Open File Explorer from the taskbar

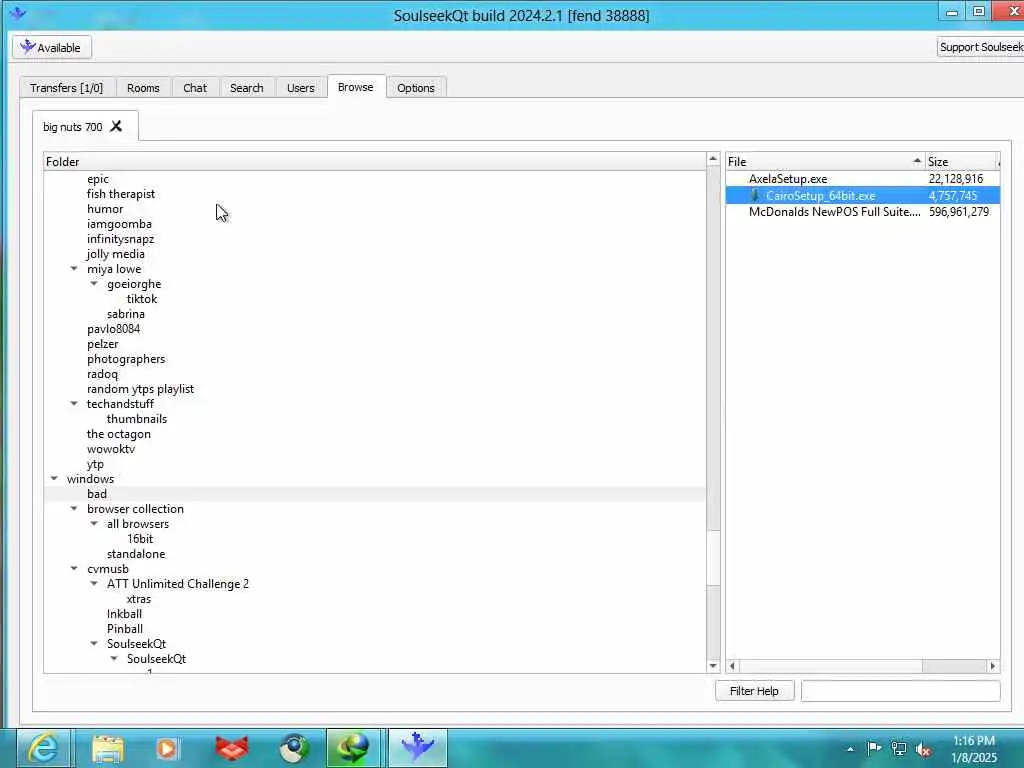[x=108, y=748]
